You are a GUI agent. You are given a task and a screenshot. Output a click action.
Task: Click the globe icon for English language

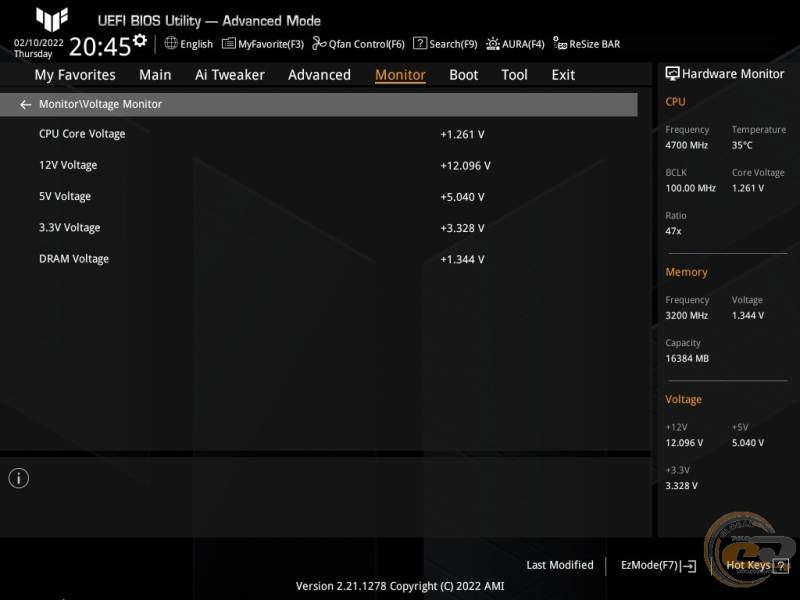pos(171,43)
